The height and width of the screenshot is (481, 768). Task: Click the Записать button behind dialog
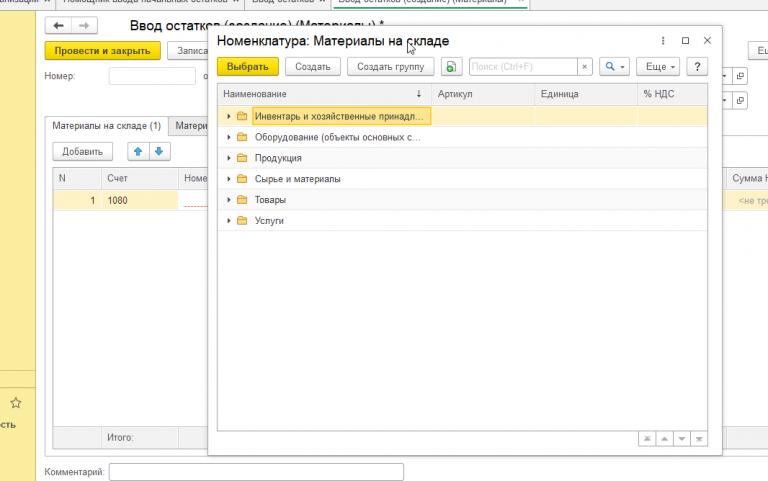188,51
